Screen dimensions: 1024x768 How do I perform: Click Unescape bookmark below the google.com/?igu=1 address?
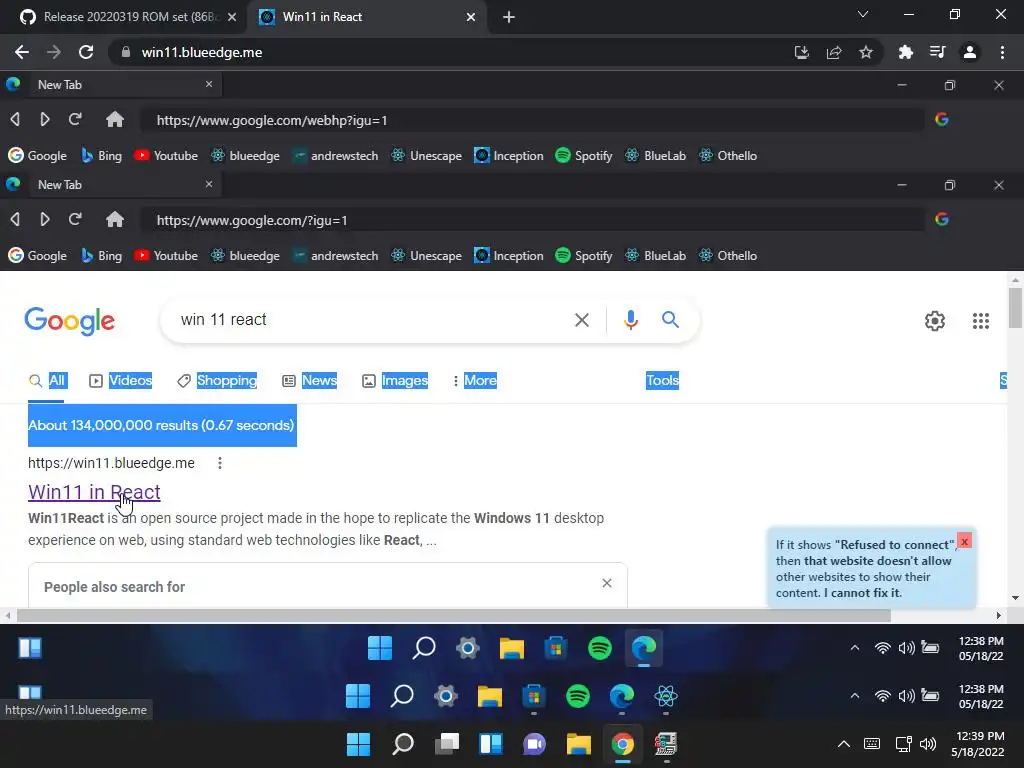point(426,255)
